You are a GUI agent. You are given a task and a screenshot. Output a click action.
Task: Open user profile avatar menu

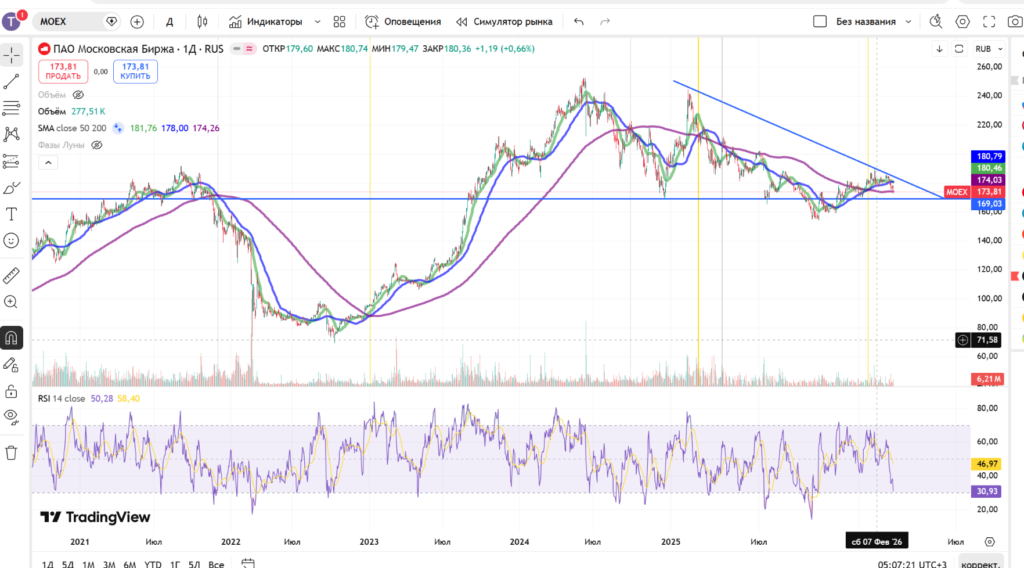tap(12, 21)
